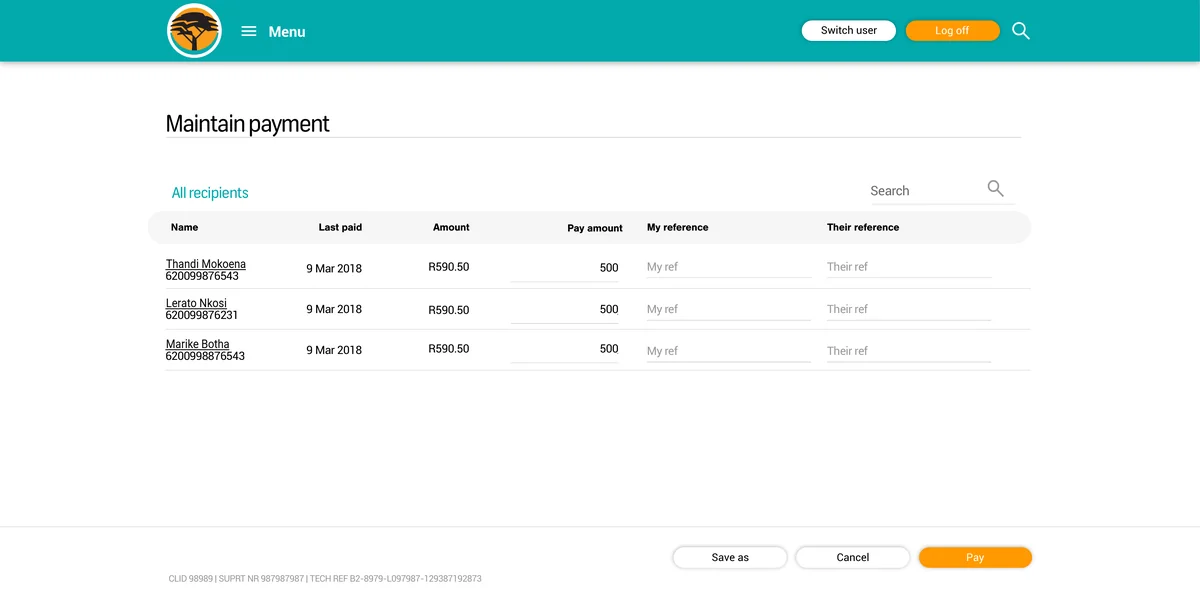Click My ref field for Thandi Mokoena
1200x589 pixels.
[x=728, y=267]
